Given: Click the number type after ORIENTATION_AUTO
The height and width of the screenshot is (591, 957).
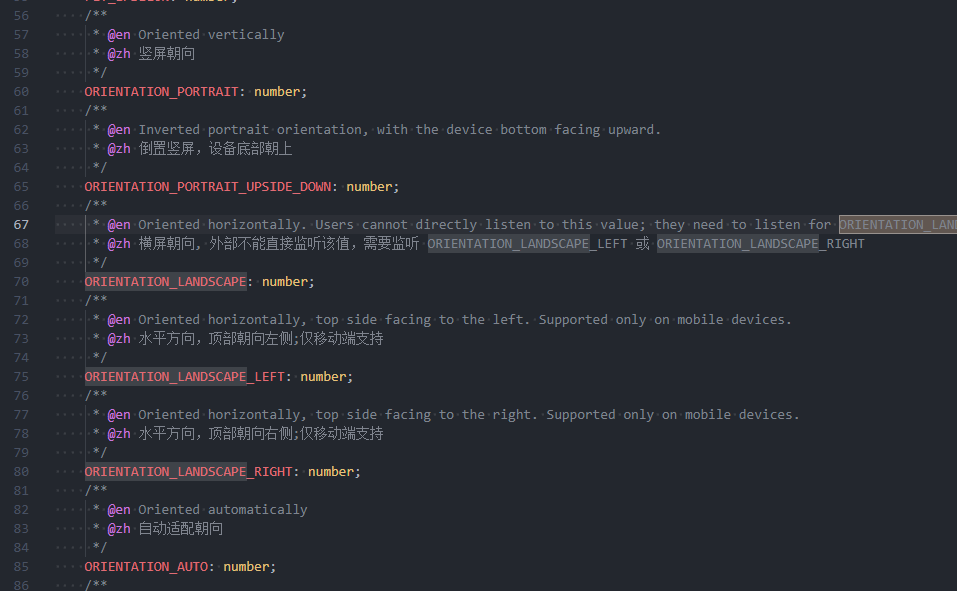Looking at the screenshot, I should [x=246, y=567].
